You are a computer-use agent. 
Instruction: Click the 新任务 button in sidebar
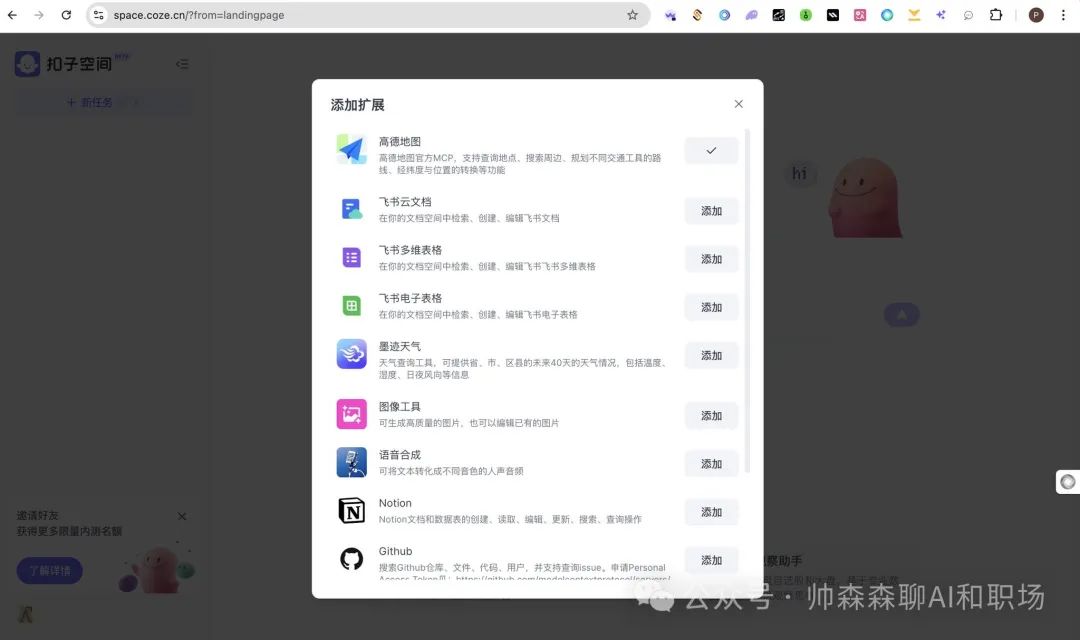(x=103, y=102)
